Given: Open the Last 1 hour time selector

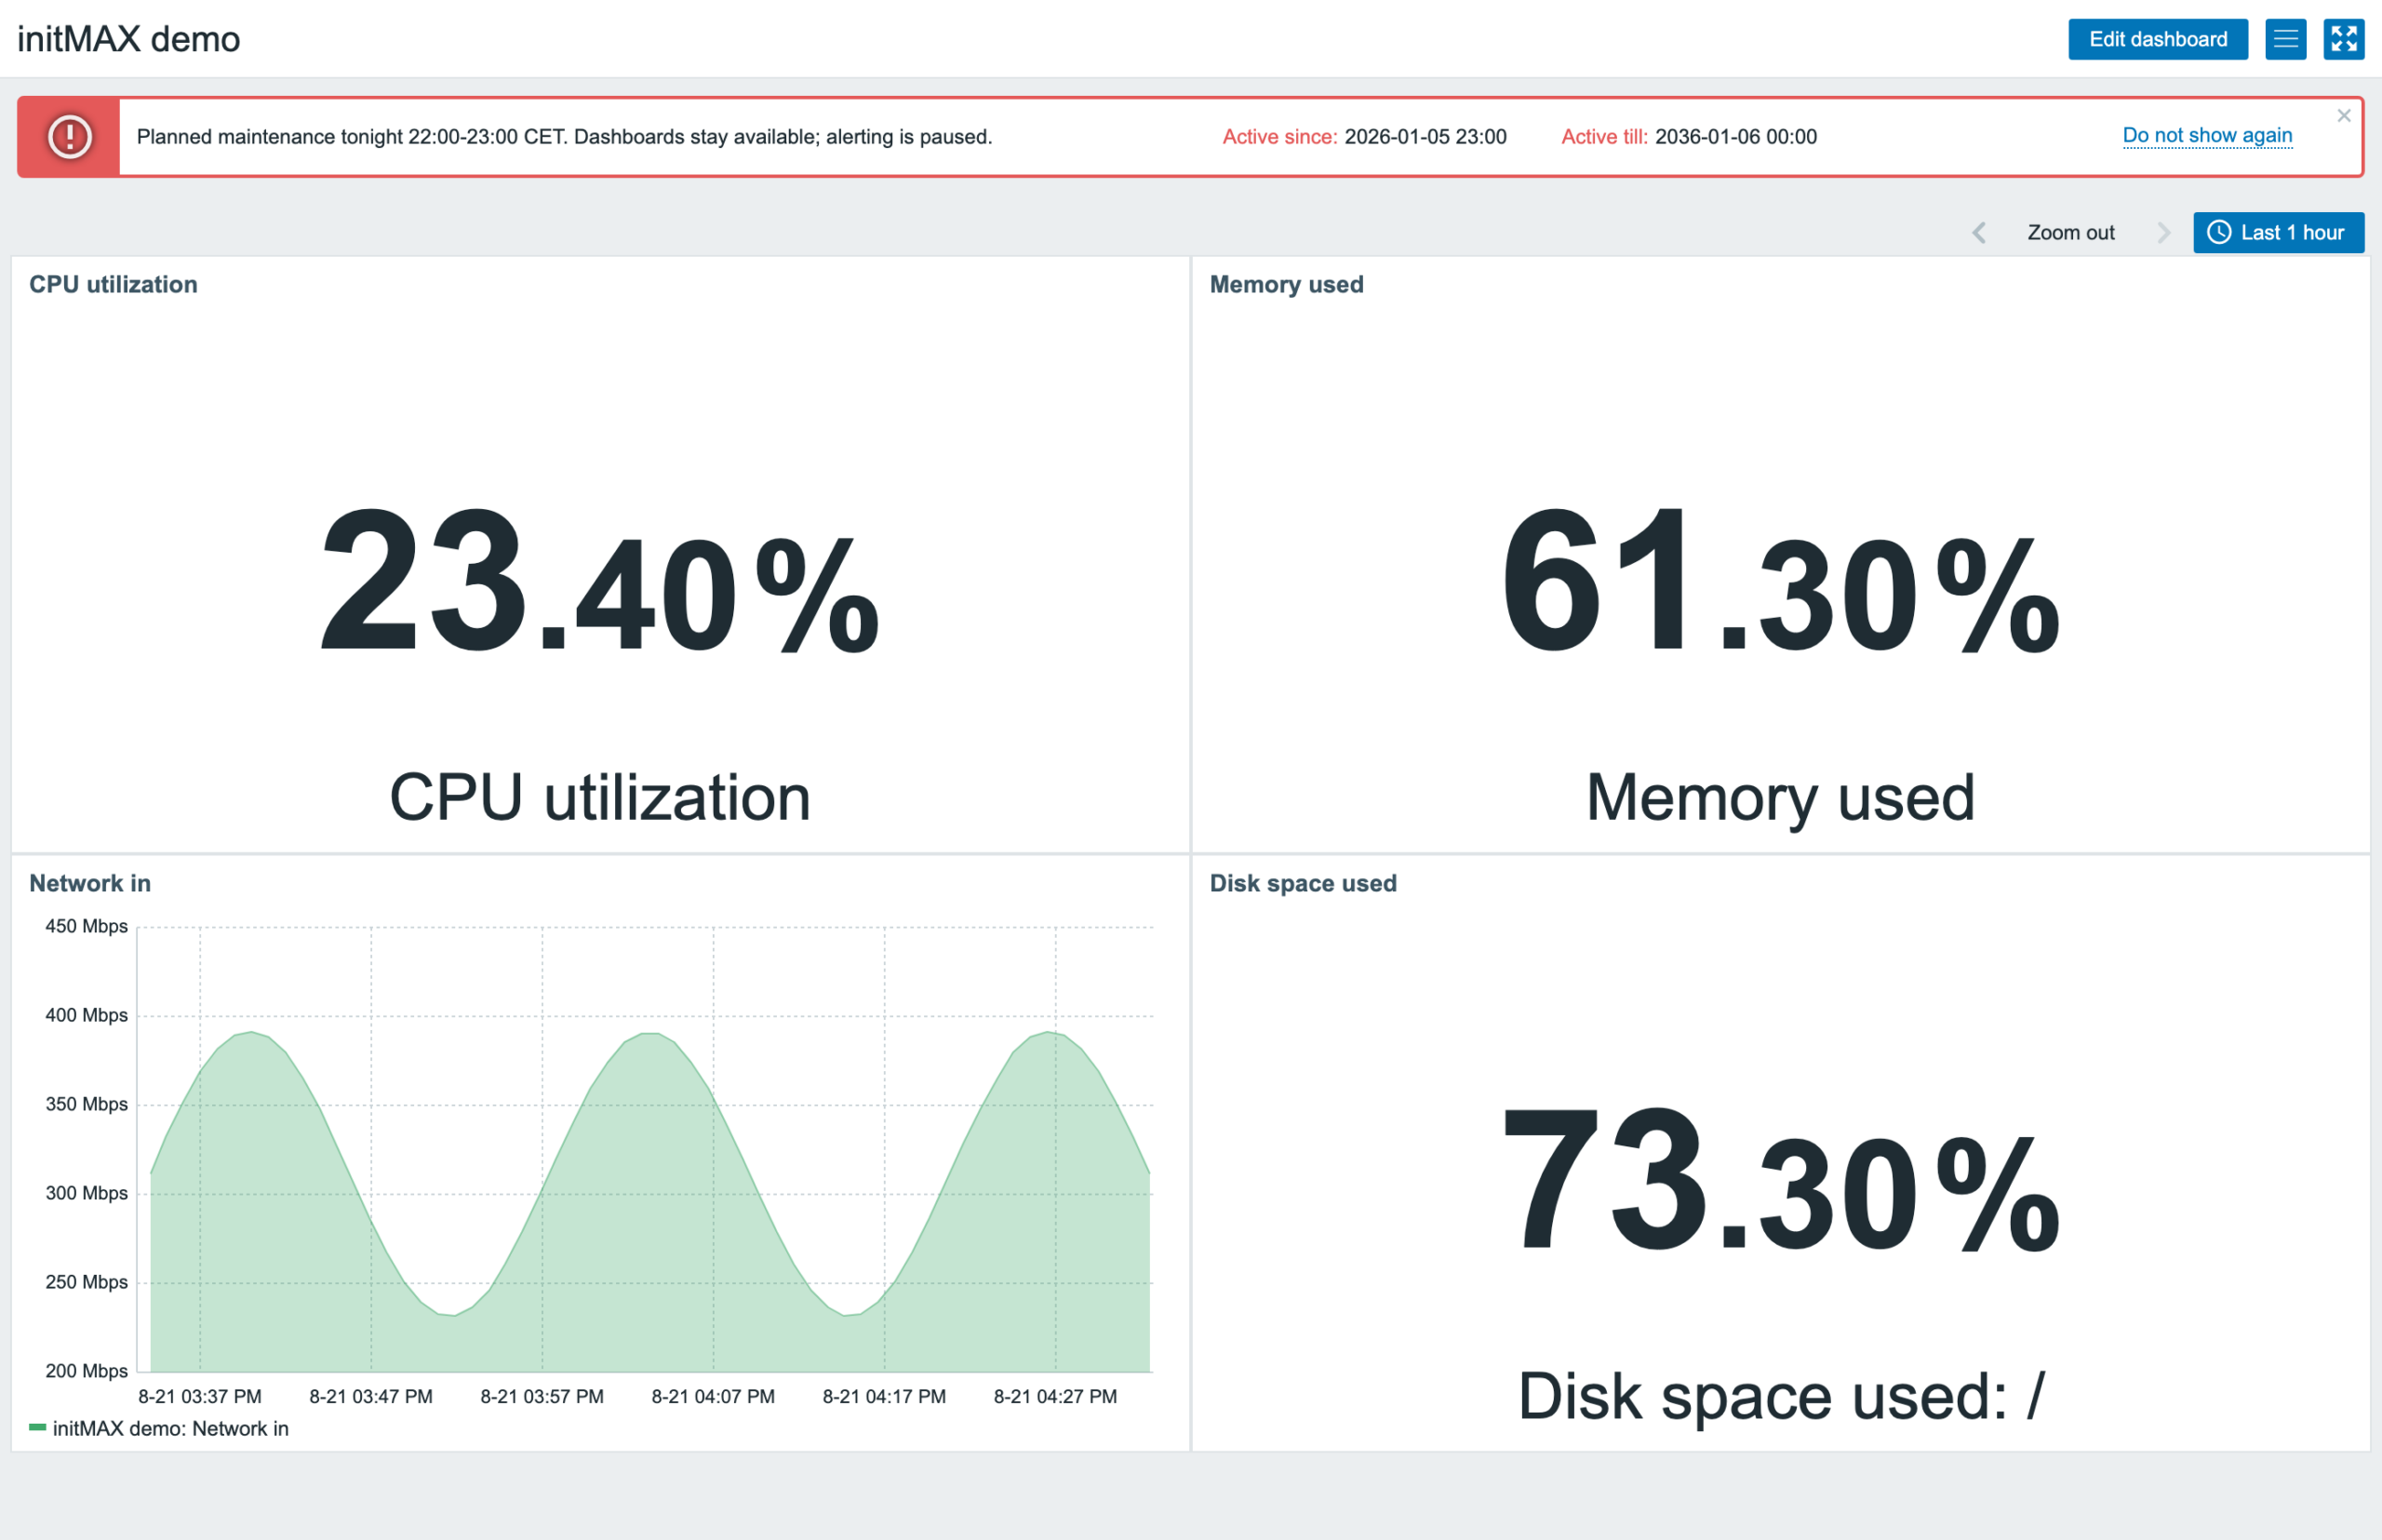Looking at the screenshot, I should [2278, 233].
